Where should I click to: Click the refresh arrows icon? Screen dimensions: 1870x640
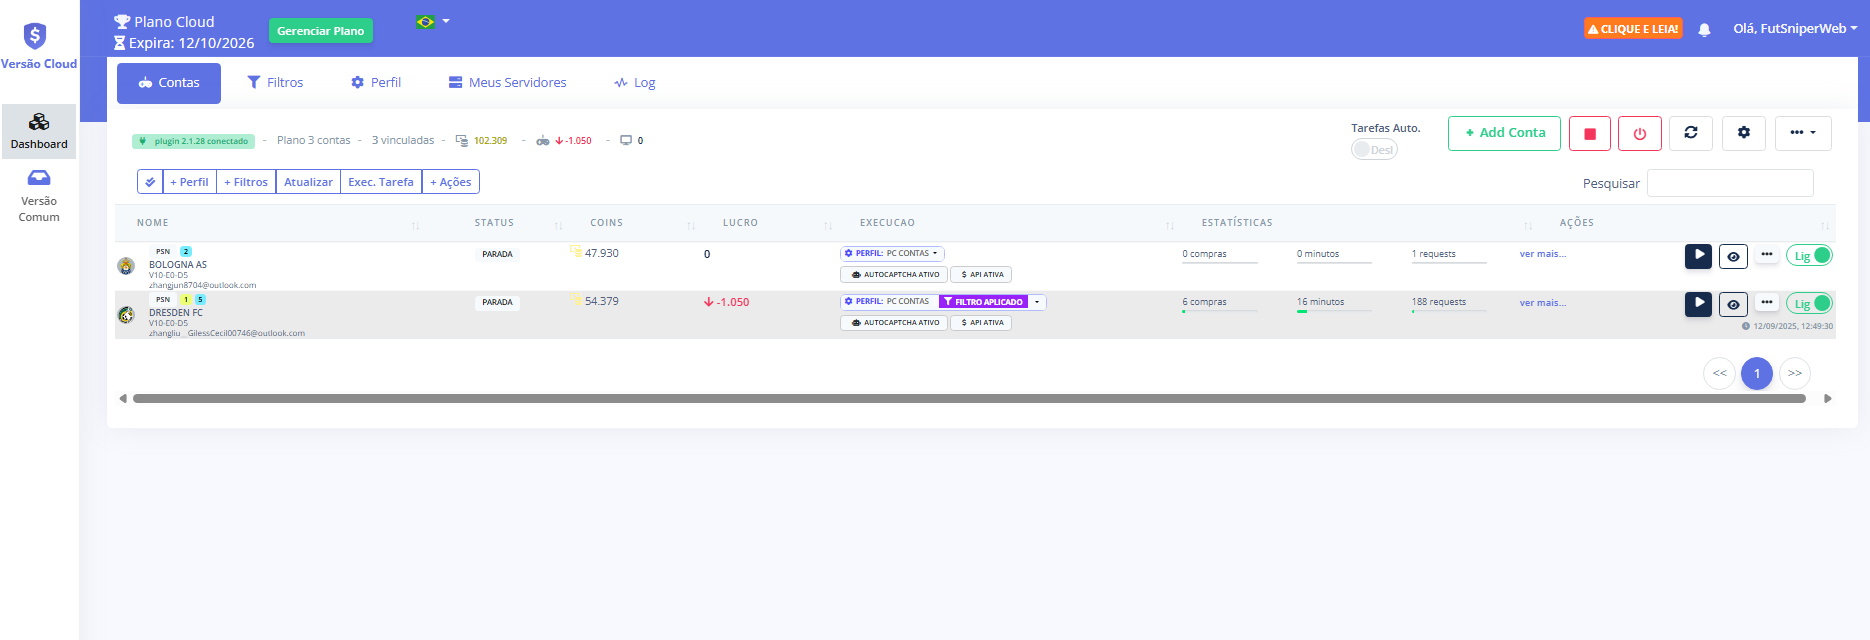1690,133
